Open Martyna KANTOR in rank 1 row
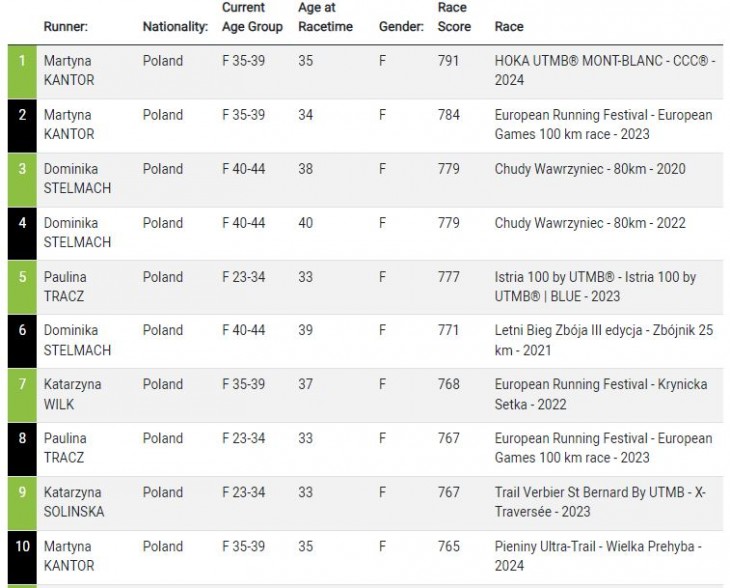This screenshot has width=730, height=588. click(x=69, y=70)
